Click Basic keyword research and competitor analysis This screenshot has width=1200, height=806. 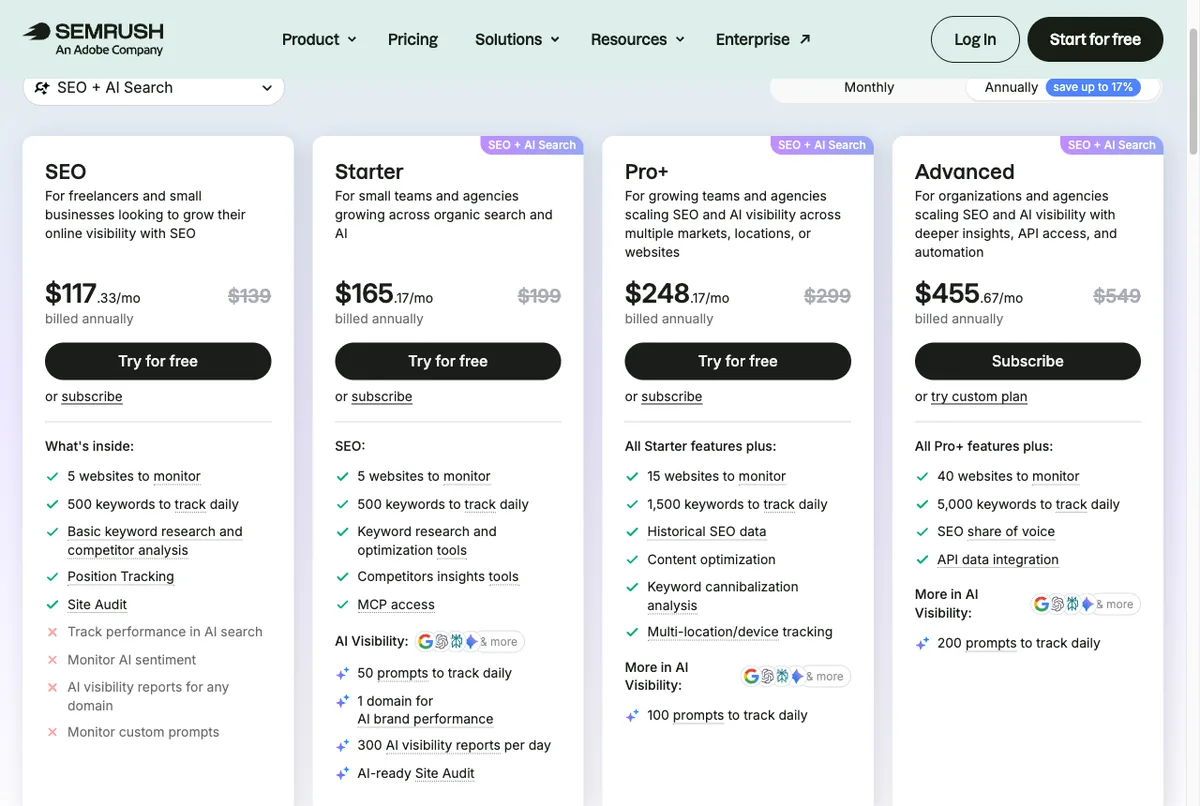tap(155, 541)
